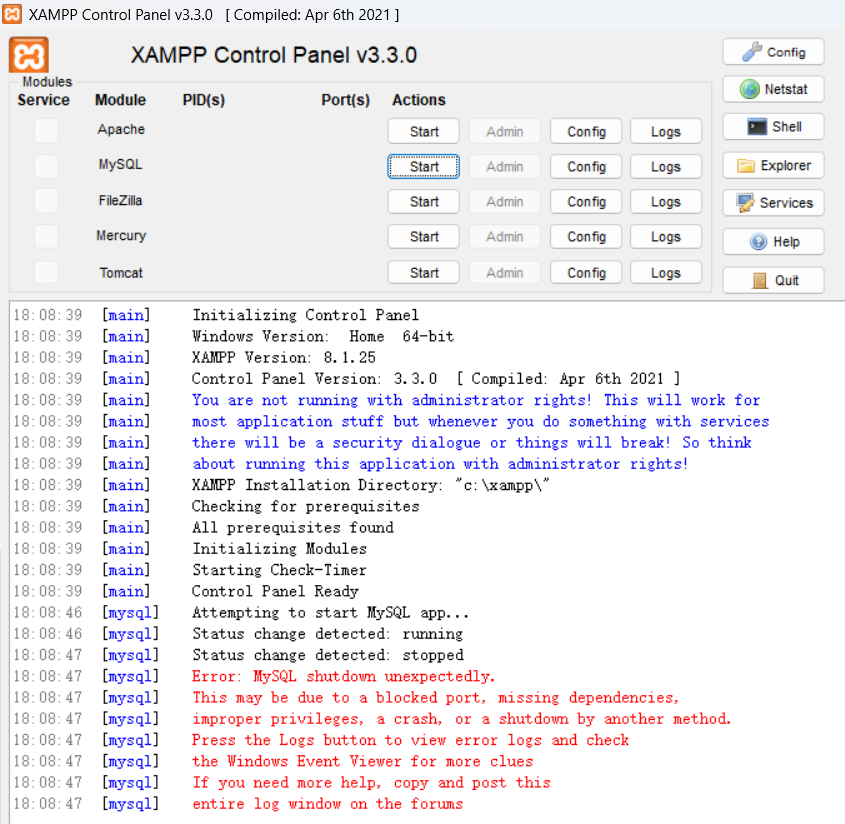Screen dimensions: 845x824
Task: View Tomcat Logs
Action: (666, 273)
